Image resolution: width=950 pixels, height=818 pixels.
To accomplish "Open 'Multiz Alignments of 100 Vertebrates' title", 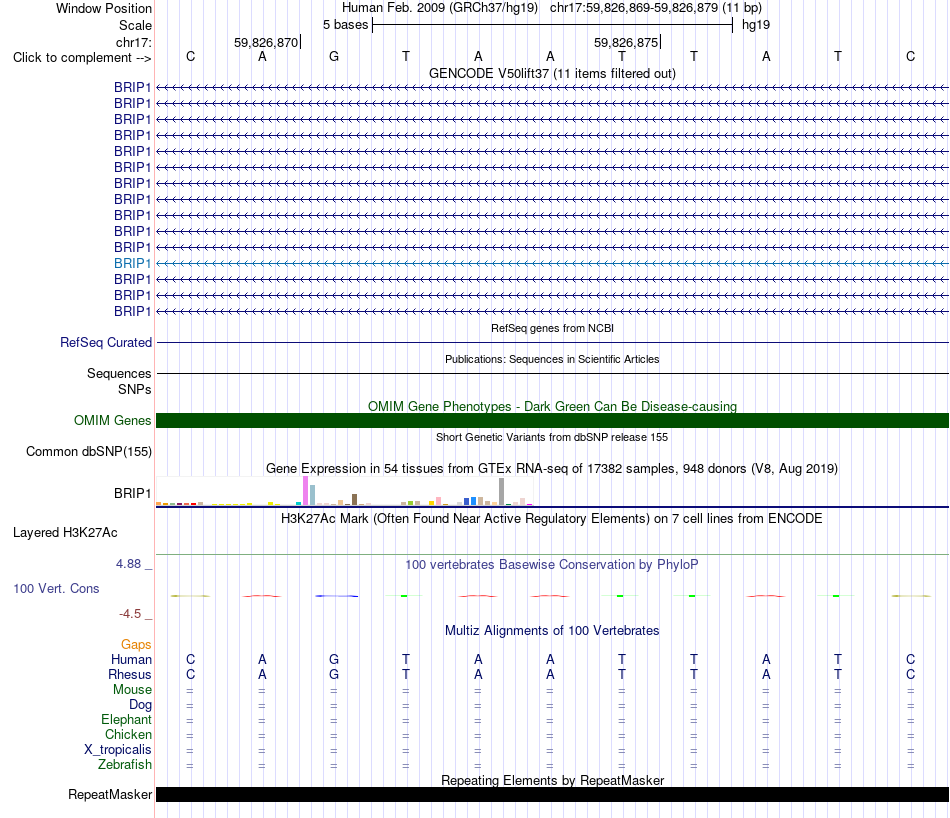I will click(552, 631).
